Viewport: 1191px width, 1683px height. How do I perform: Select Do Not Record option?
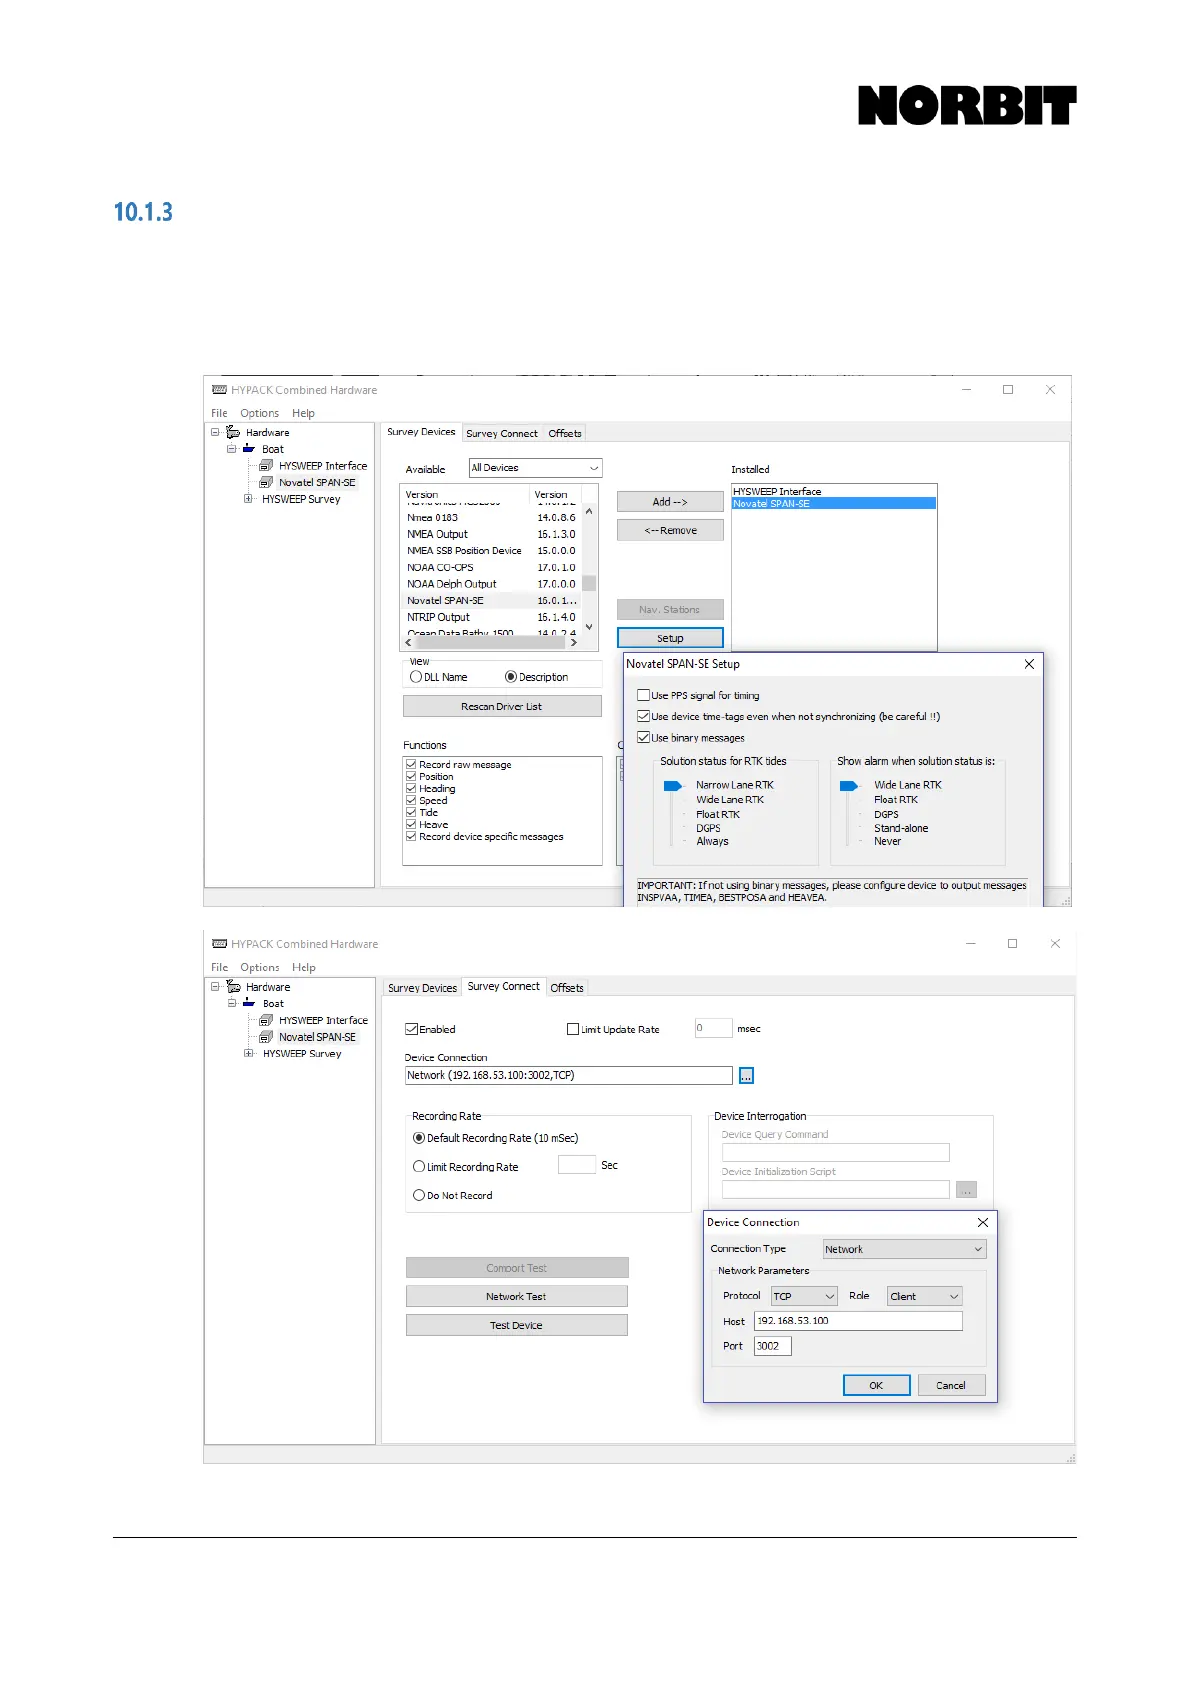point(419,1195)
